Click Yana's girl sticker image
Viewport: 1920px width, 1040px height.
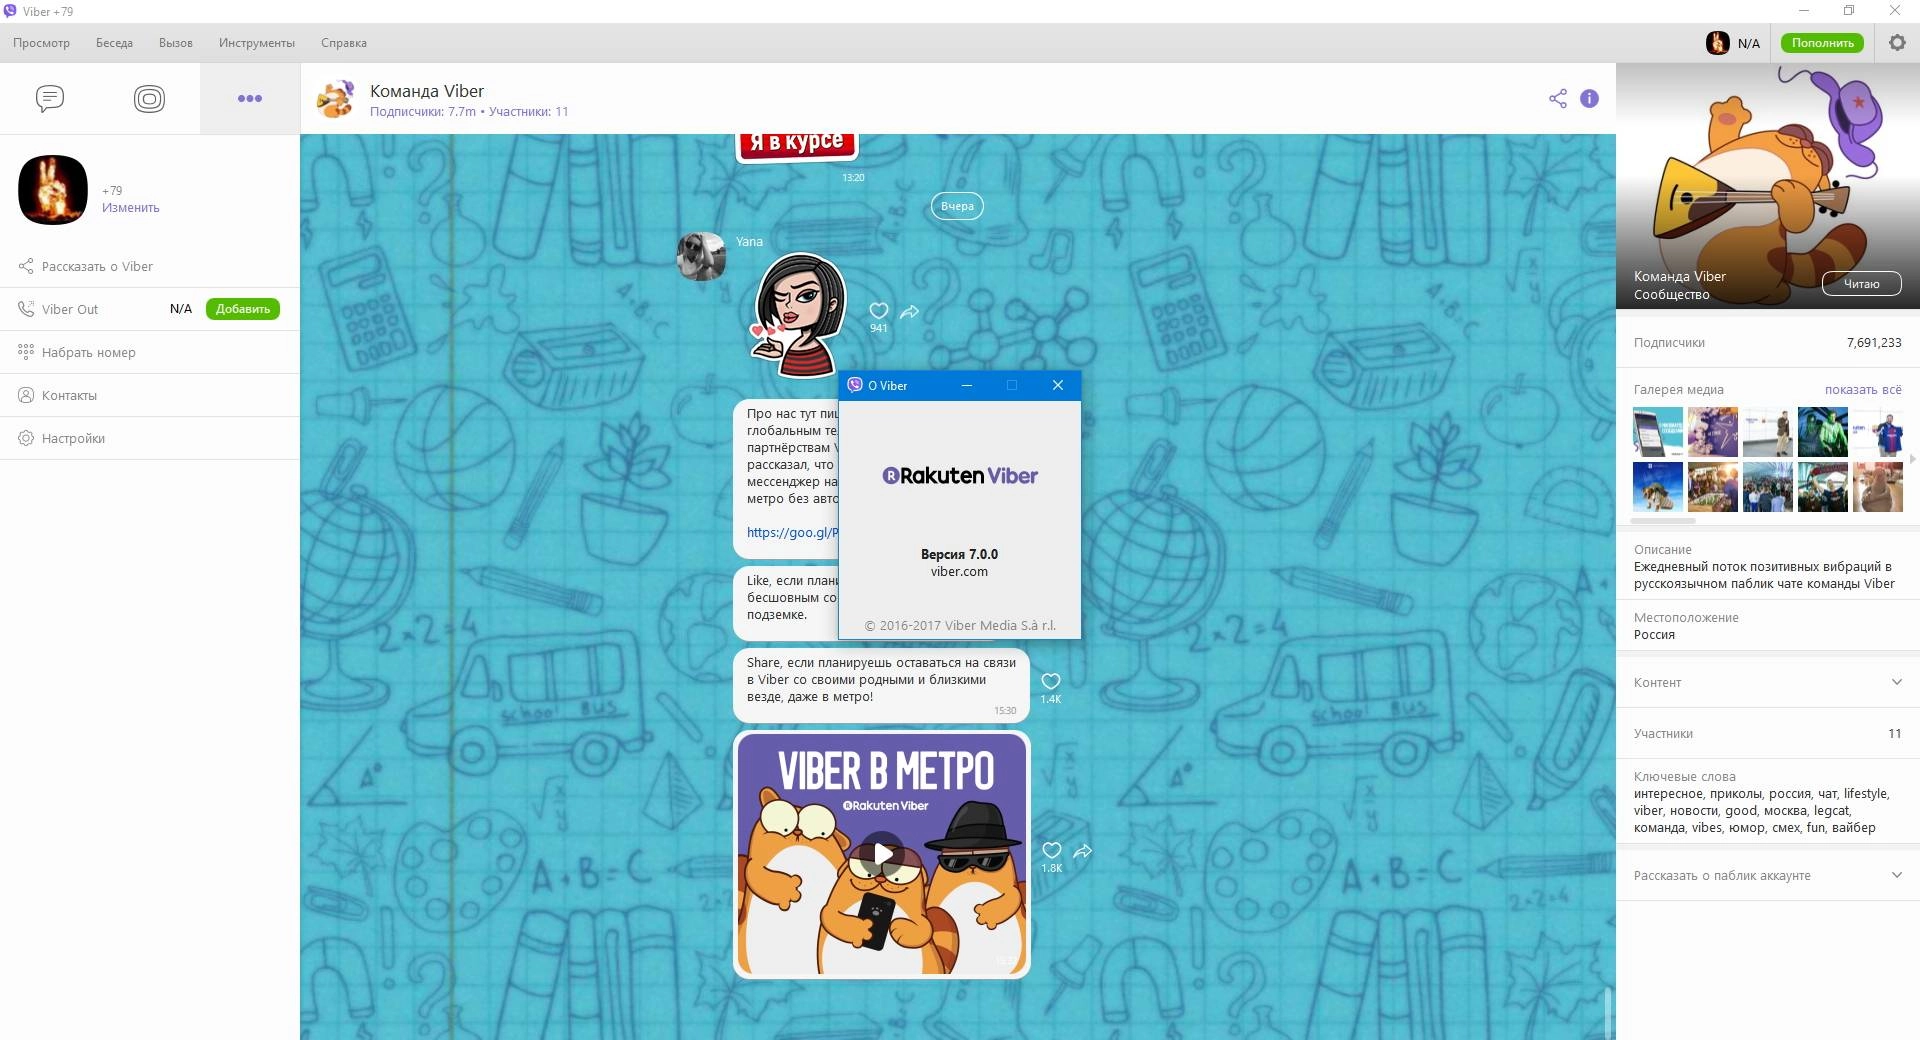click(798, 315)
